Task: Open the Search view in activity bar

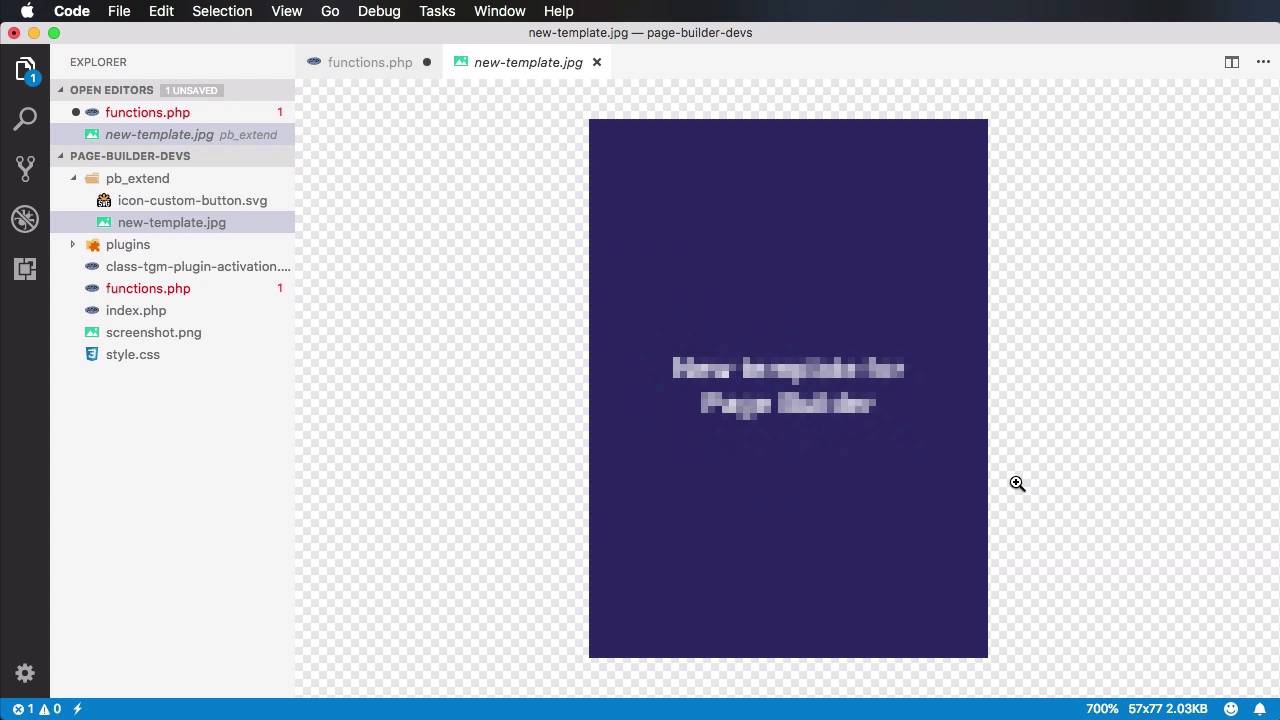Action: 25,119
